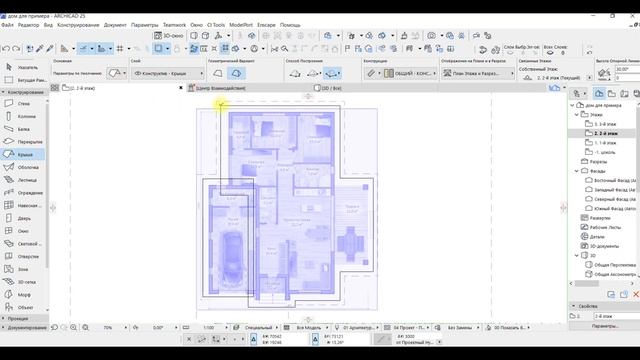Expand the 'Документирование' toolbox section
640x360 pixels.
24,328
